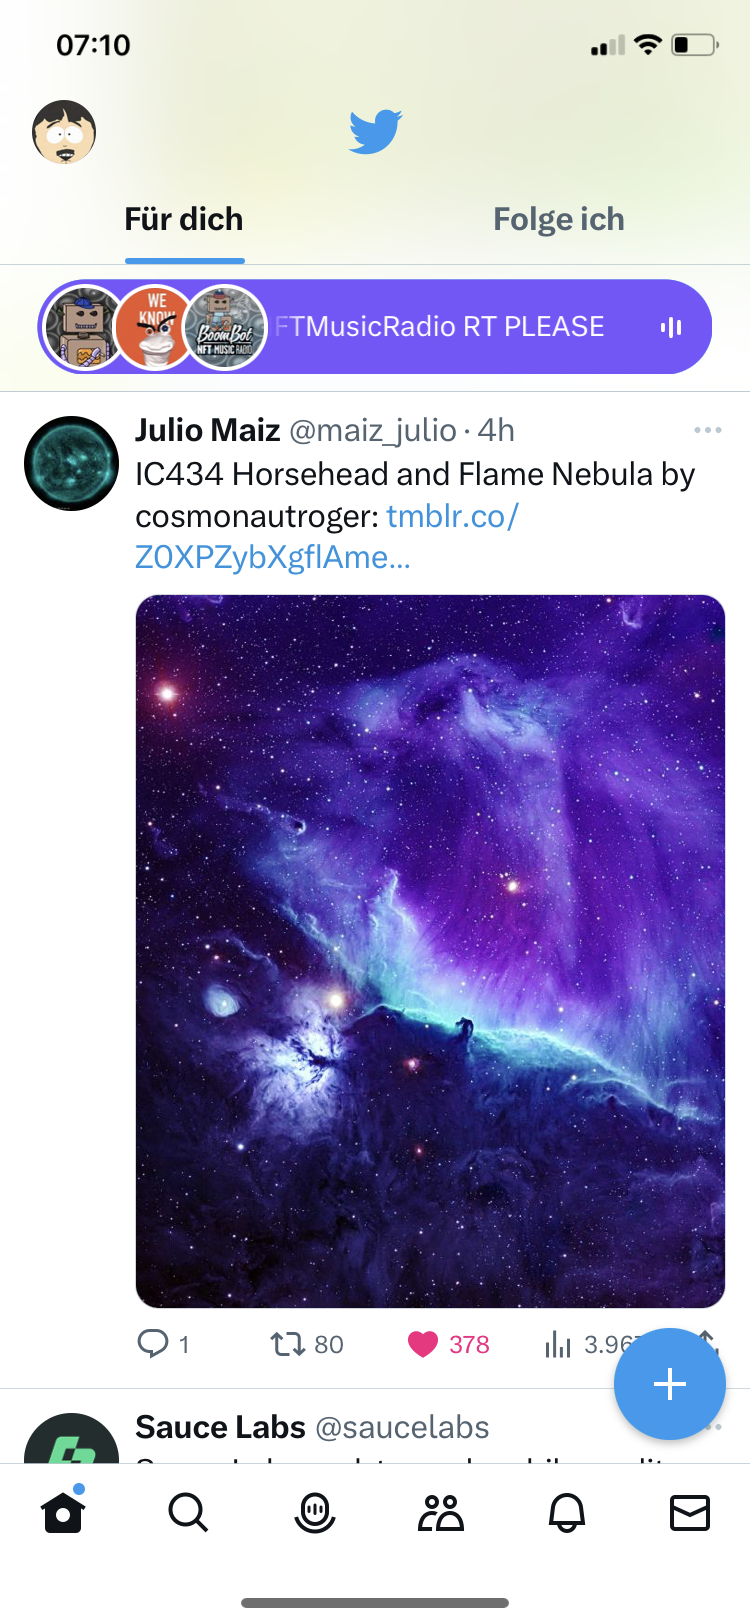Tap the Twitter bird logo
This screenshot has height=1624, width=750.
coord(375,132)
